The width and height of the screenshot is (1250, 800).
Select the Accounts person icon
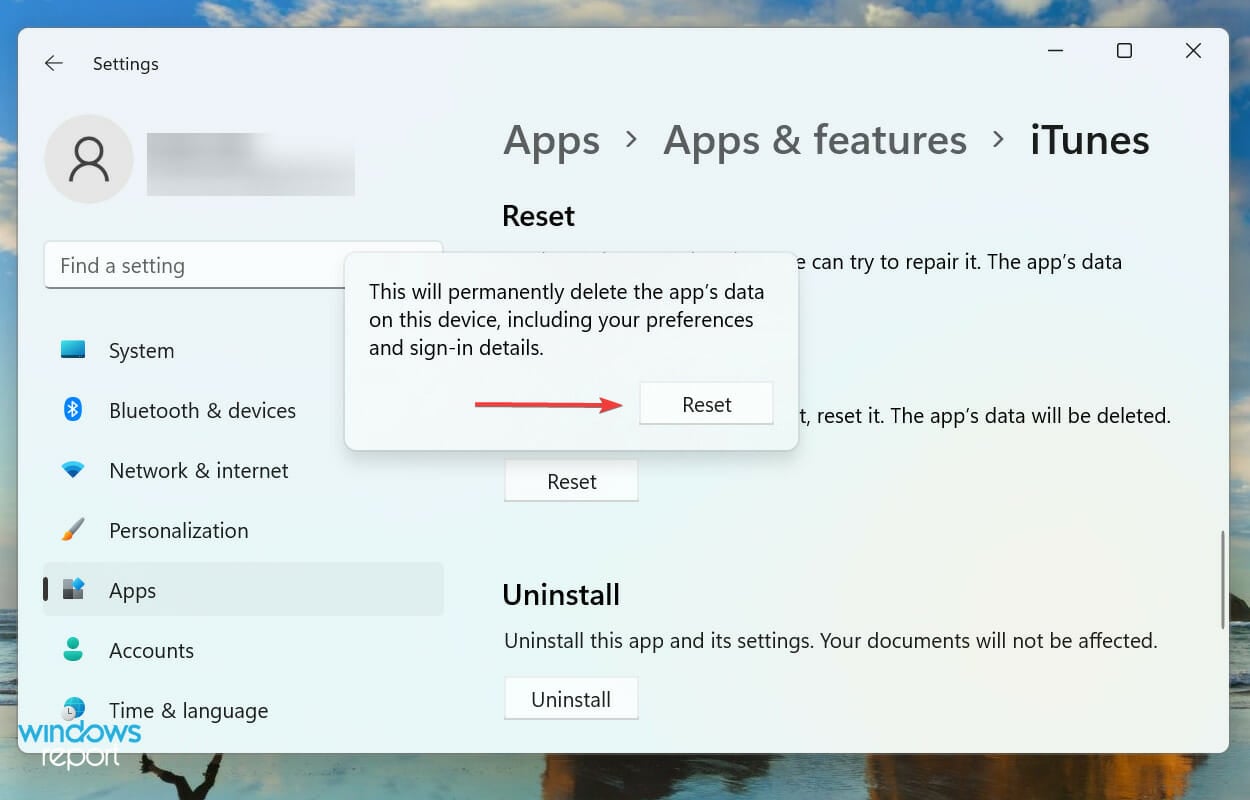[73, 650]
